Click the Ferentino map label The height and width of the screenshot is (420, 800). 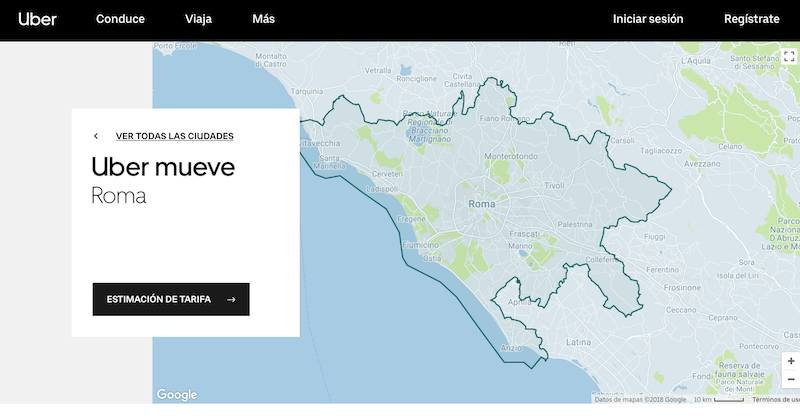click(662, 270)
